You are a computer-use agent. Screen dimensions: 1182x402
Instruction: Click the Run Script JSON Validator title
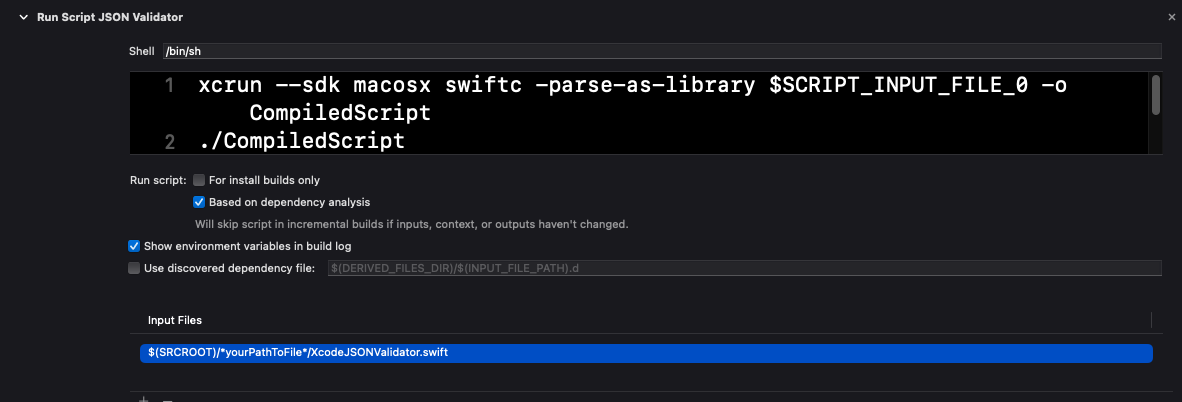tap(110, 17)
